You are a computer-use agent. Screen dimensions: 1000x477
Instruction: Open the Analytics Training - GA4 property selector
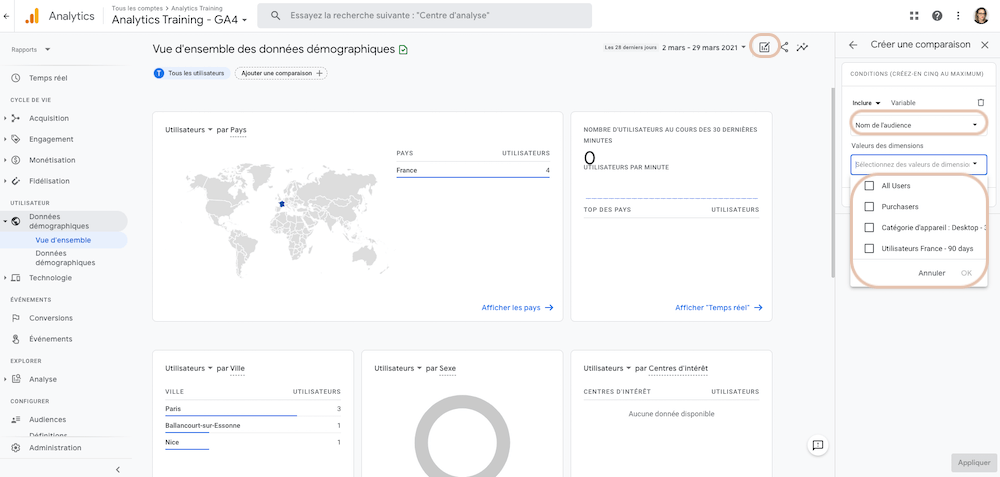[x=179, y=20]
